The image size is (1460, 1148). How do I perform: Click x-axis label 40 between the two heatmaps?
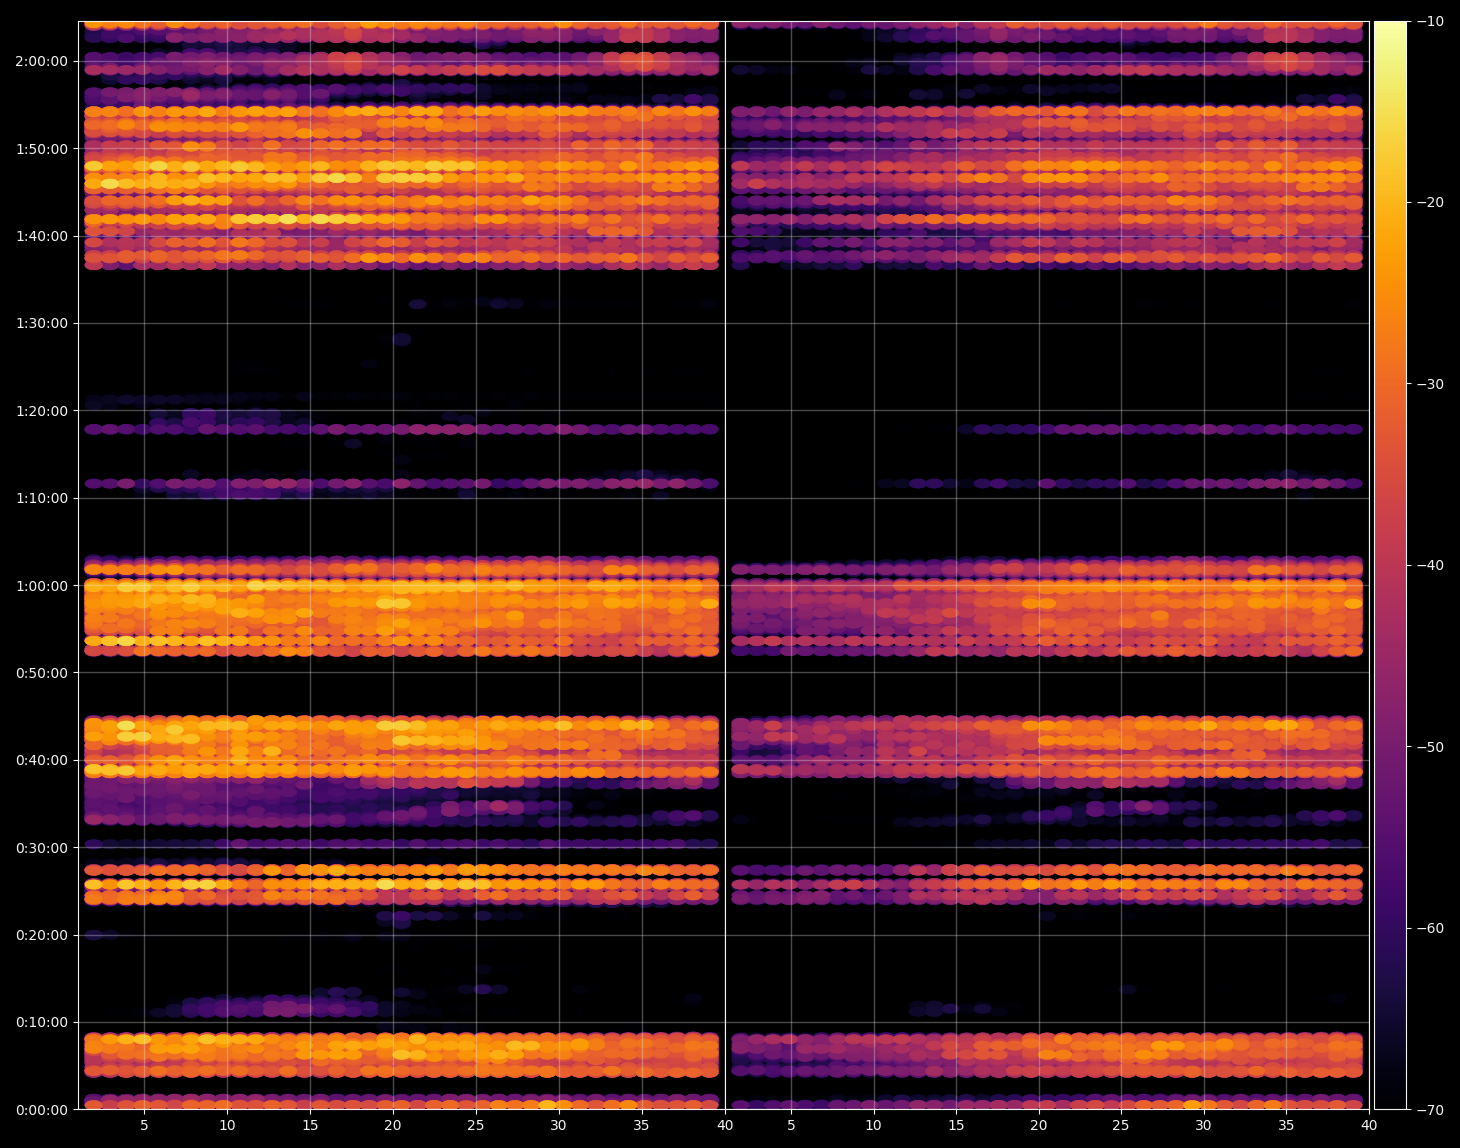click(725, 1126)
